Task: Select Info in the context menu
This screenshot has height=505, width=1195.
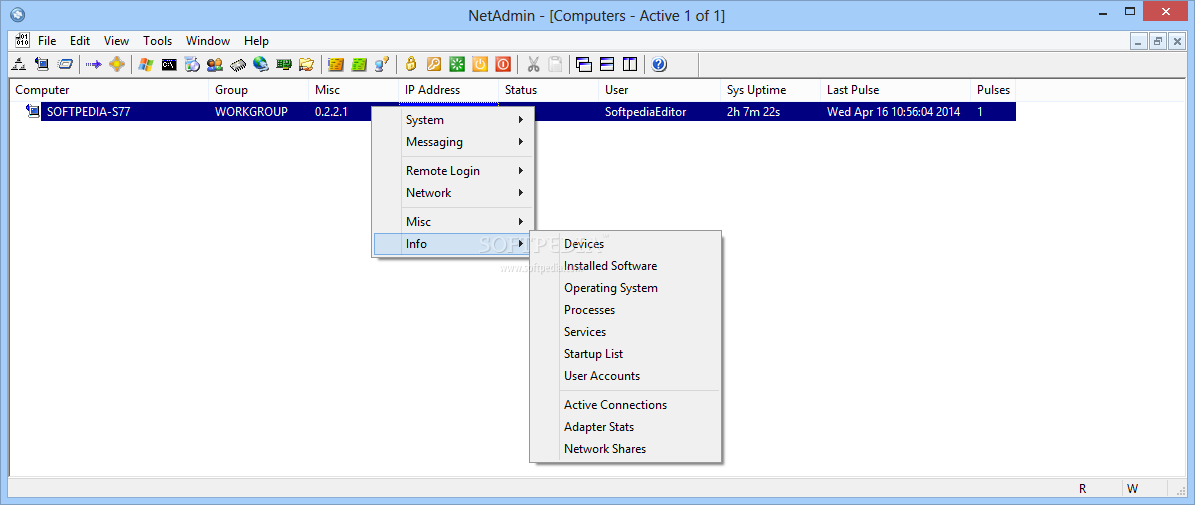Action: pyautogui.click(x=453, y=245)
